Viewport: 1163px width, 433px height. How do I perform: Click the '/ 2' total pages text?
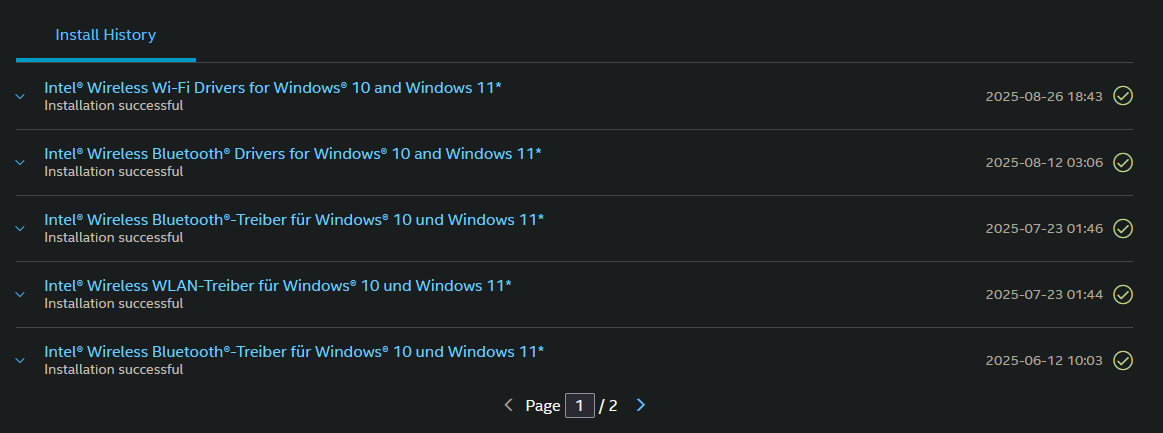click(608, 406)
